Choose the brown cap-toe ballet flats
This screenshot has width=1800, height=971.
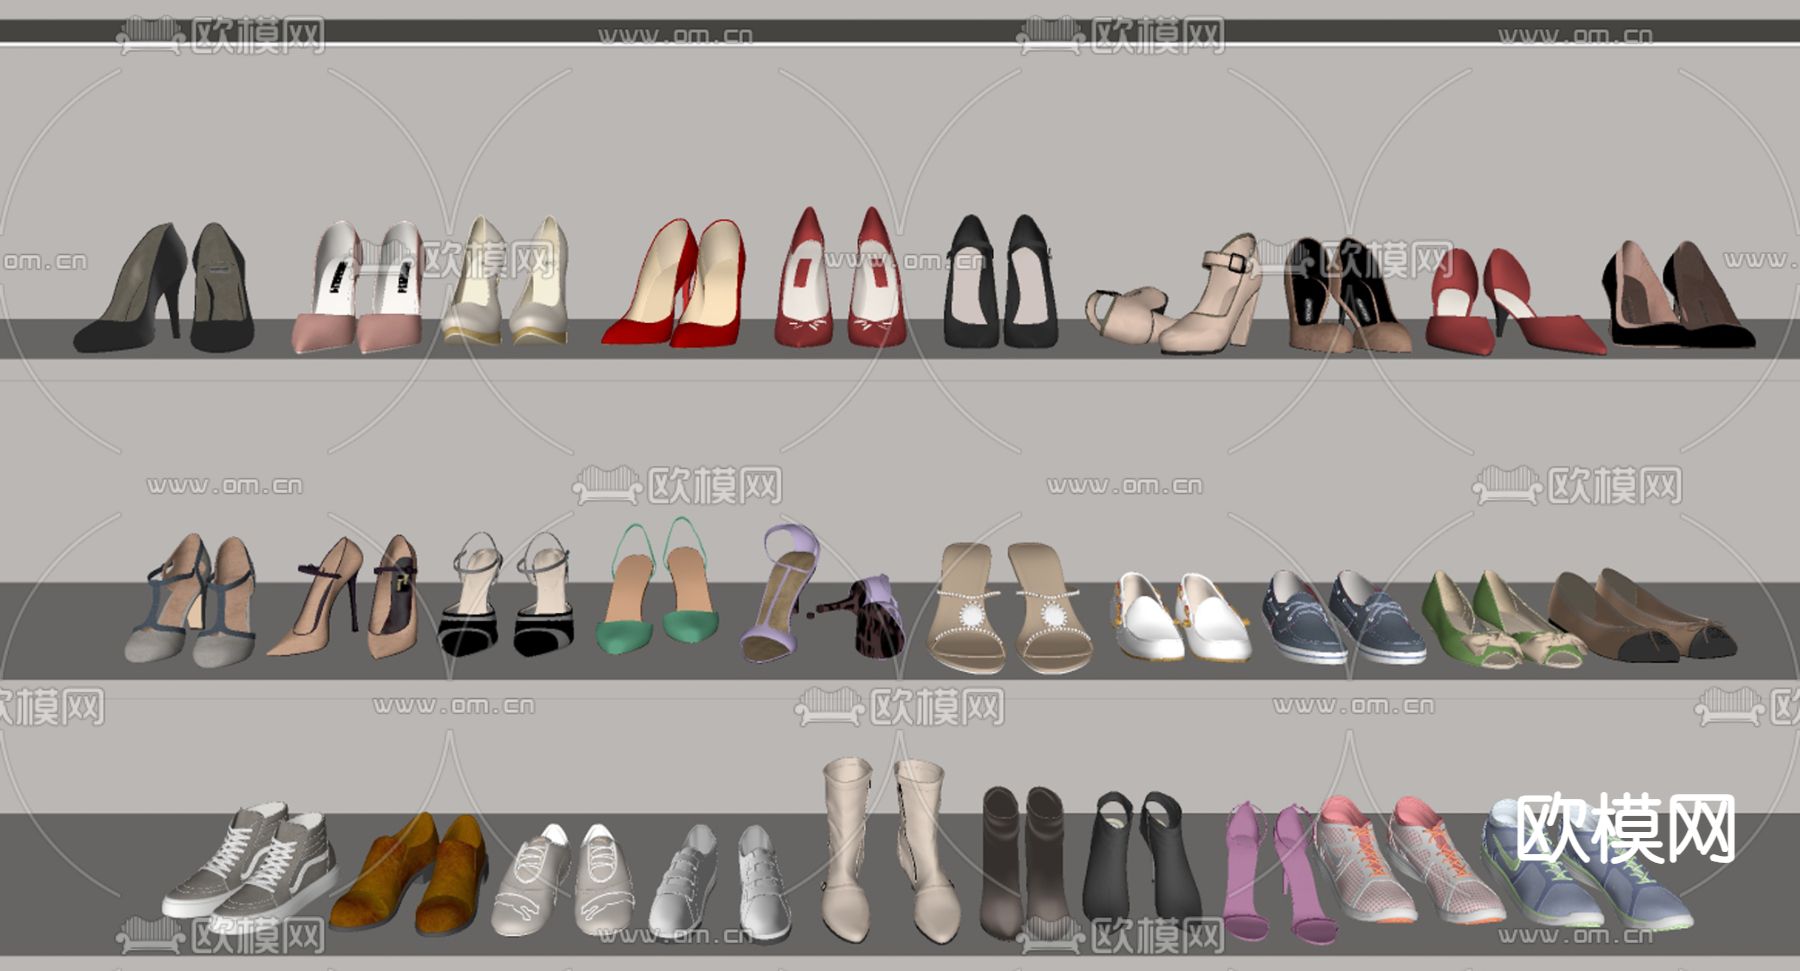tap(1643, 615)
